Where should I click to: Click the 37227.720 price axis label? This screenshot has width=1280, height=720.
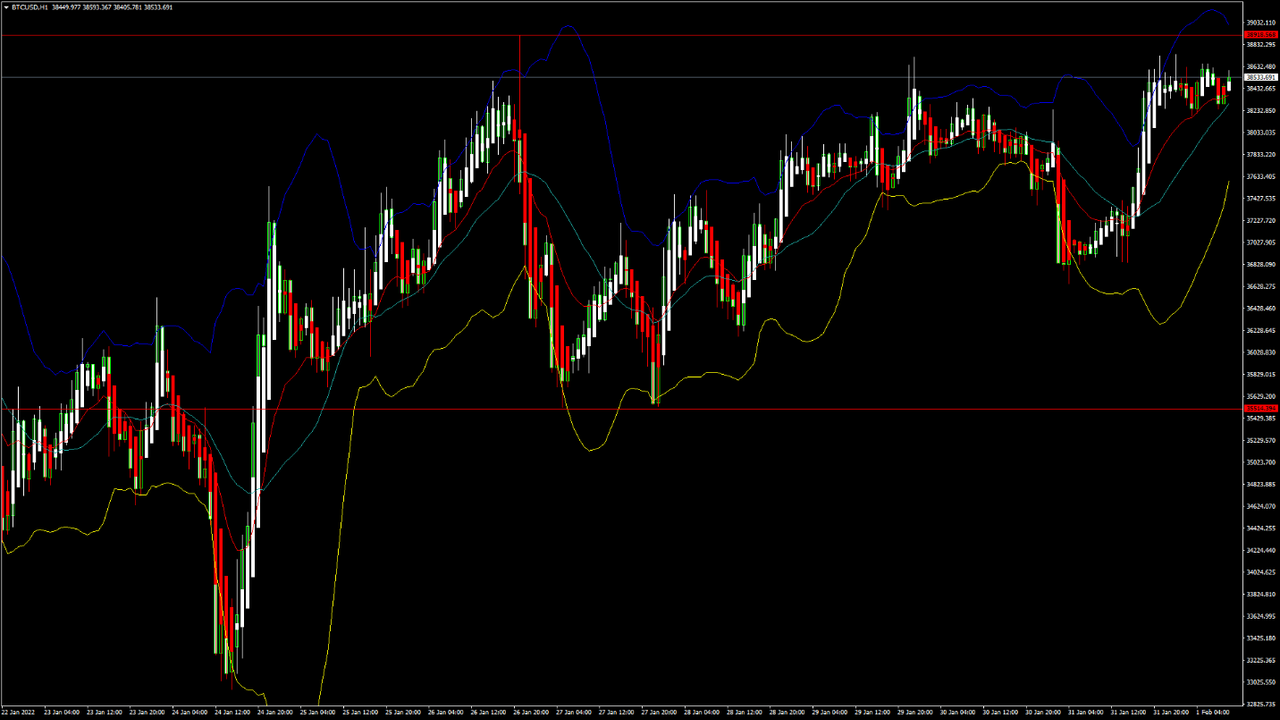coord(1260,220)
